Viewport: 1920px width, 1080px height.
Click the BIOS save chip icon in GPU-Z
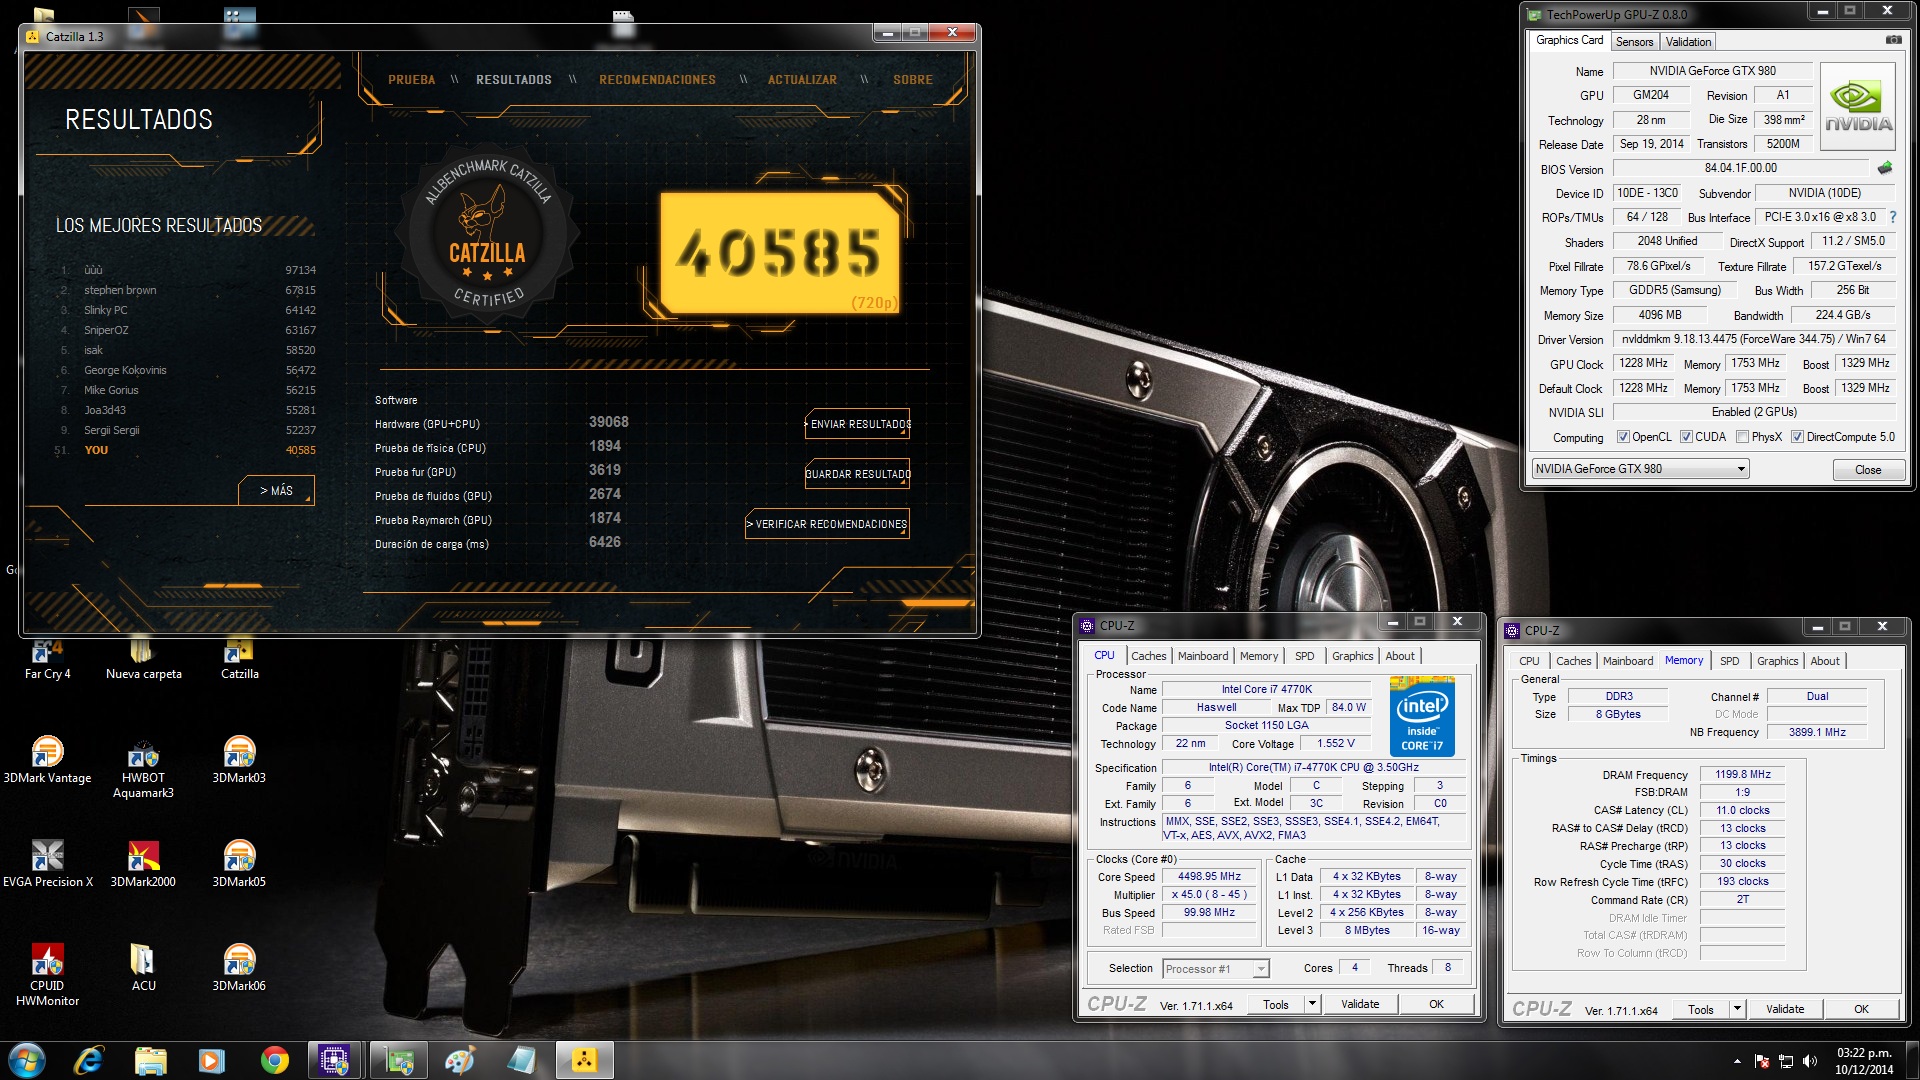1885,168
